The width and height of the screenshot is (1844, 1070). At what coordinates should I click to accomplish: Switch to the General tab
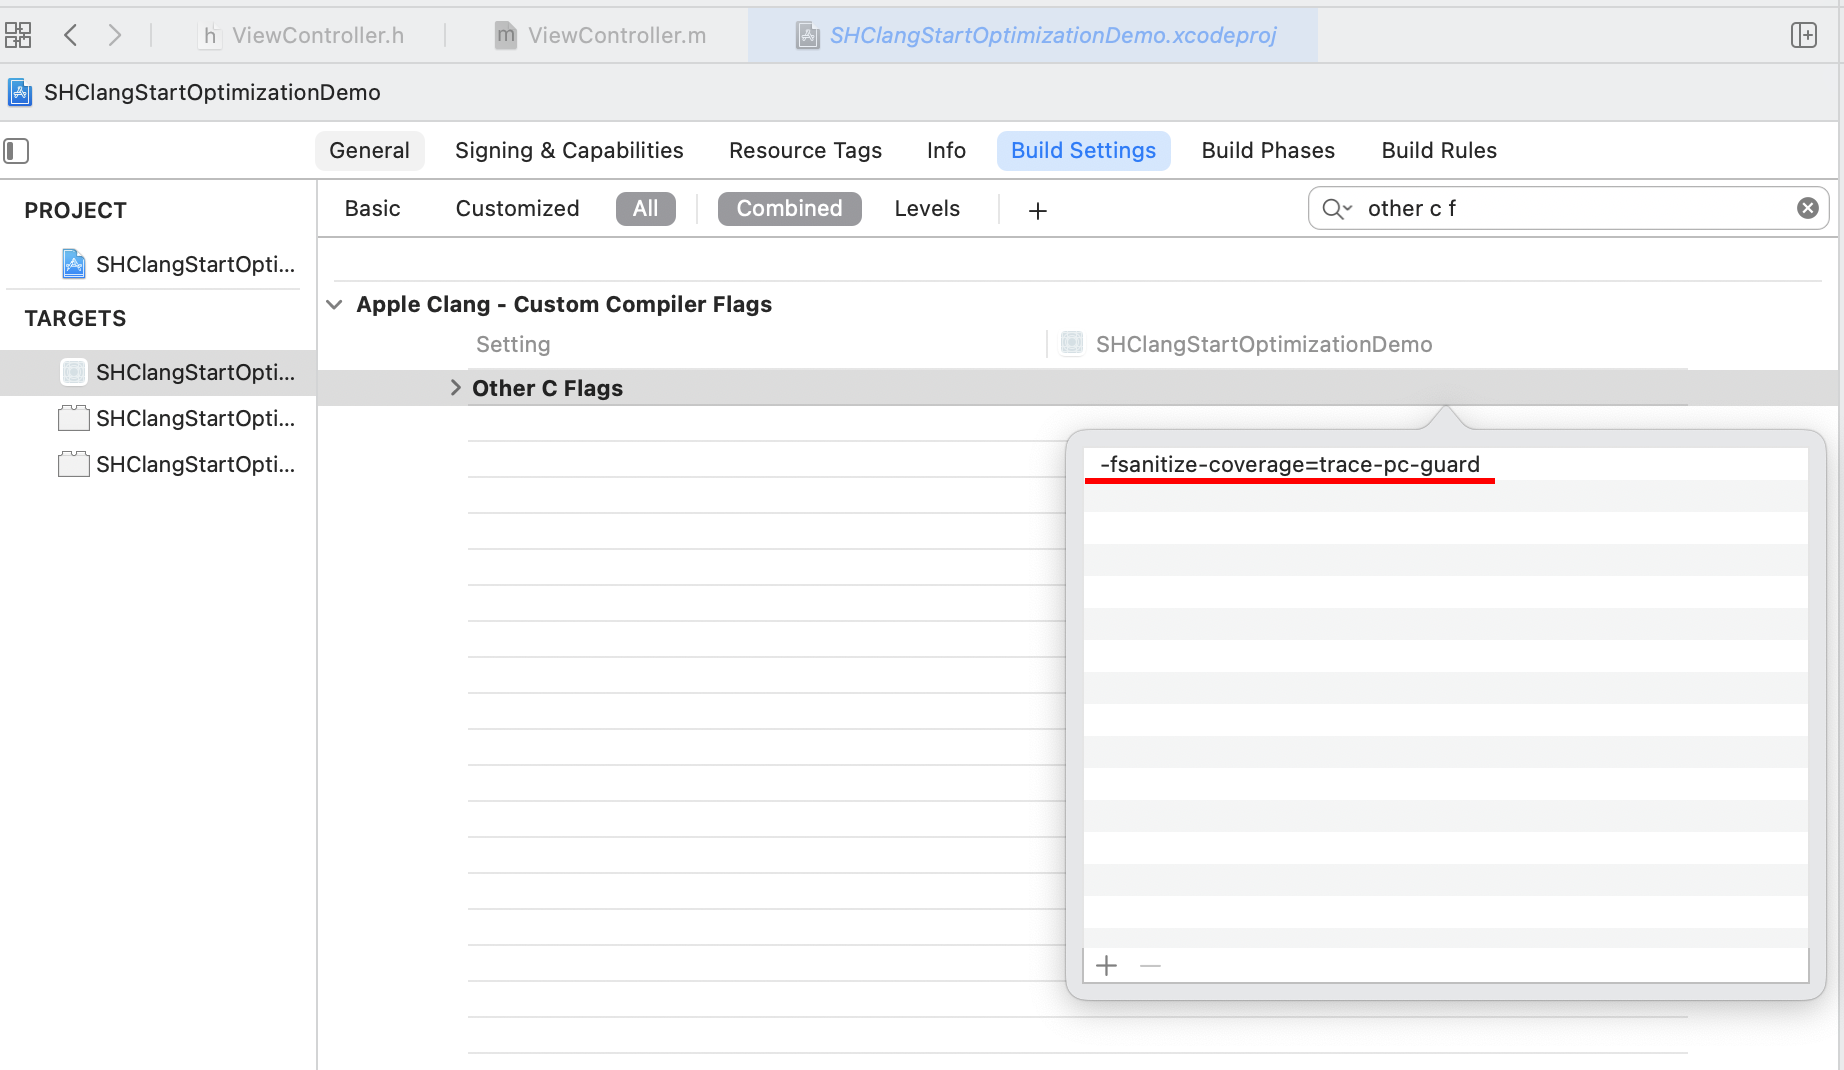369,150
